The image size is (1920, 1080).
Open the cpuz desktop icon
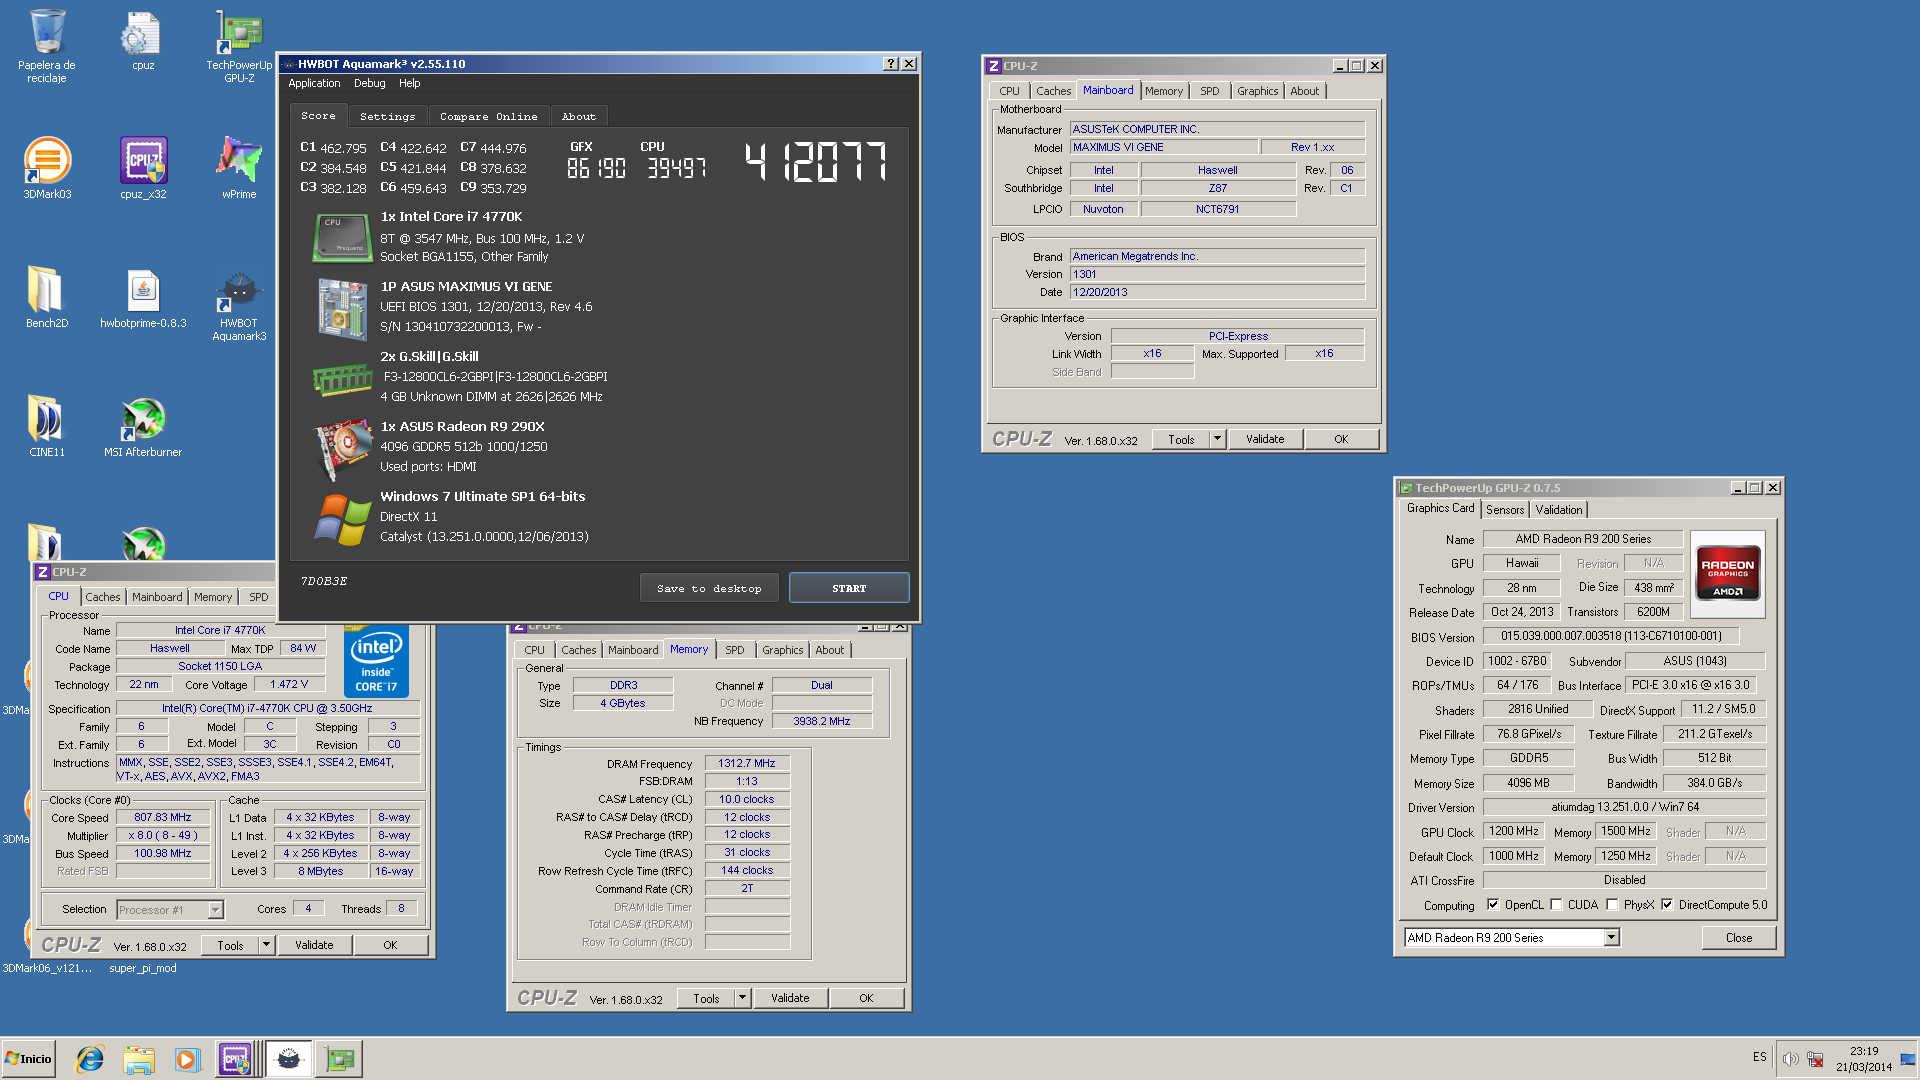click(x=143, y=40)
